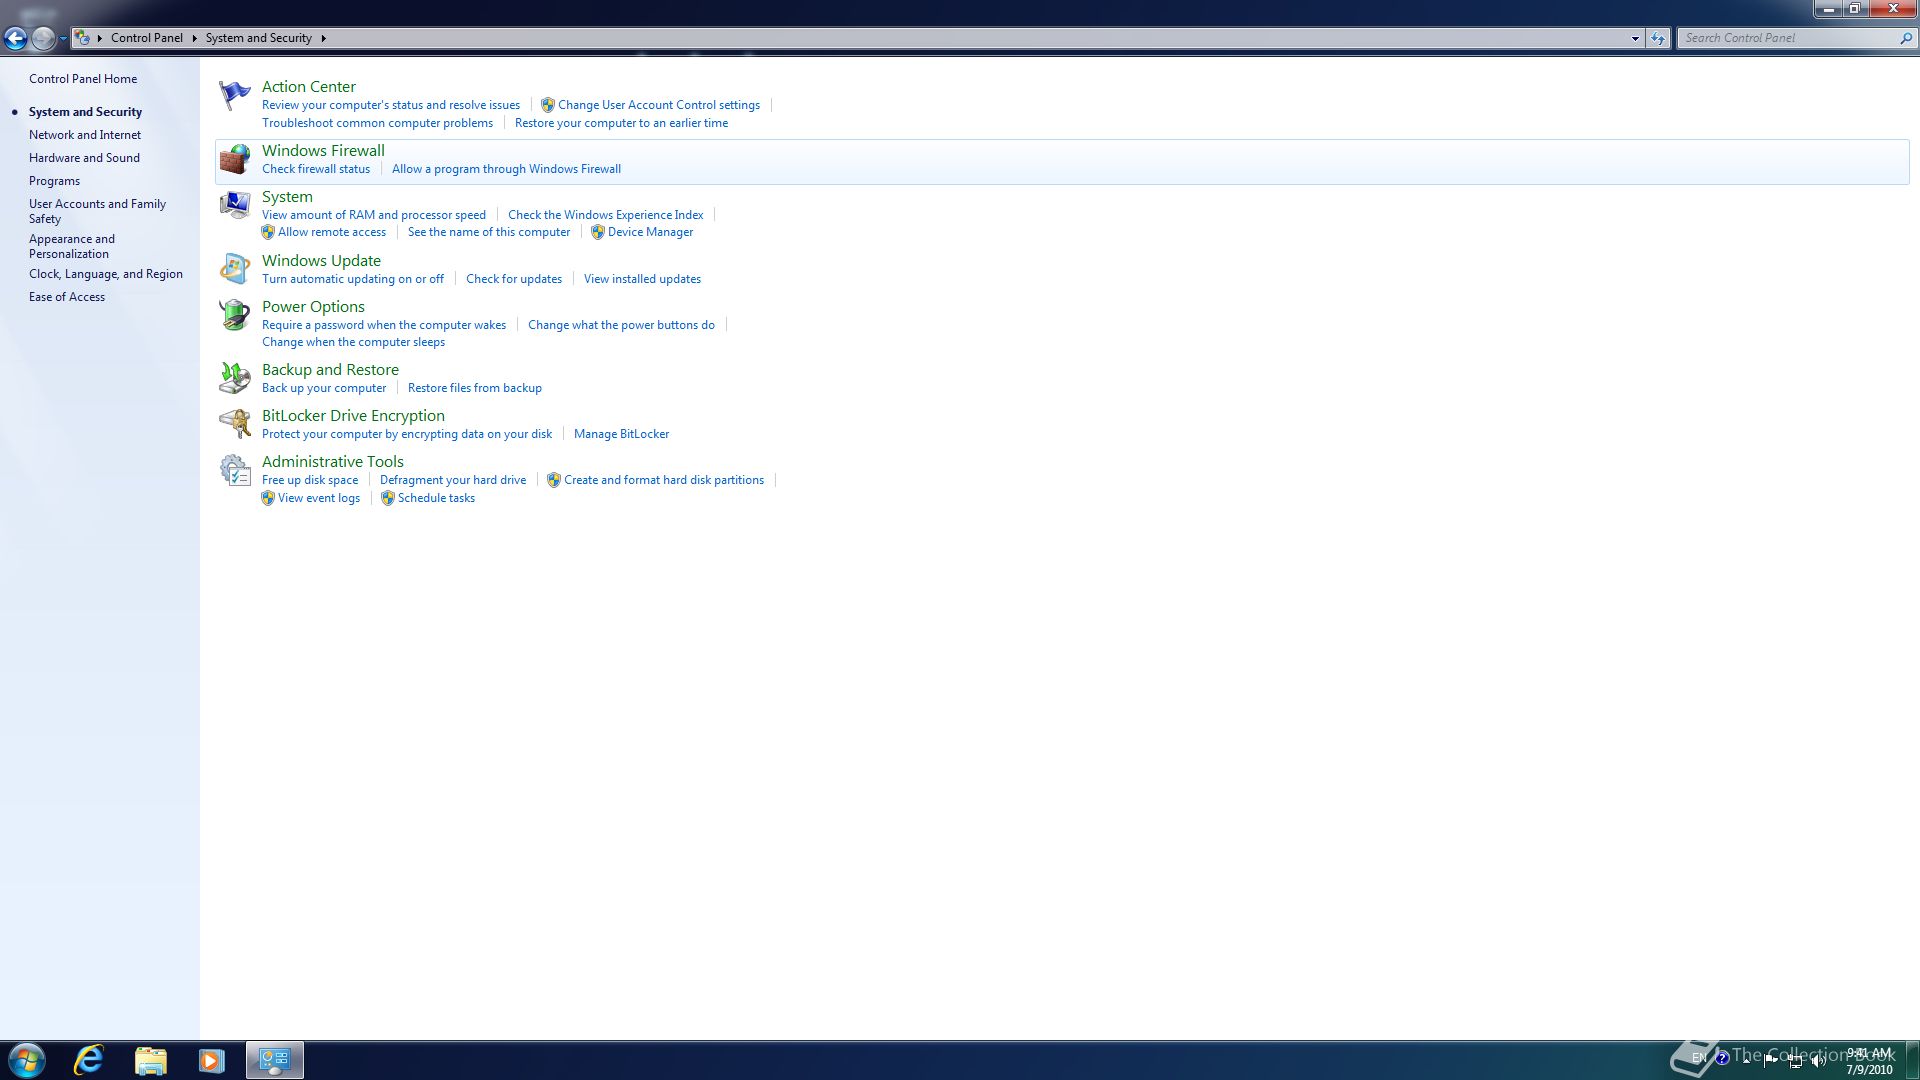The image size is (1920, 1080).
Task: Click the Control Panel taskbar button
Action: pyautogui.click(x=274, y=1060)
